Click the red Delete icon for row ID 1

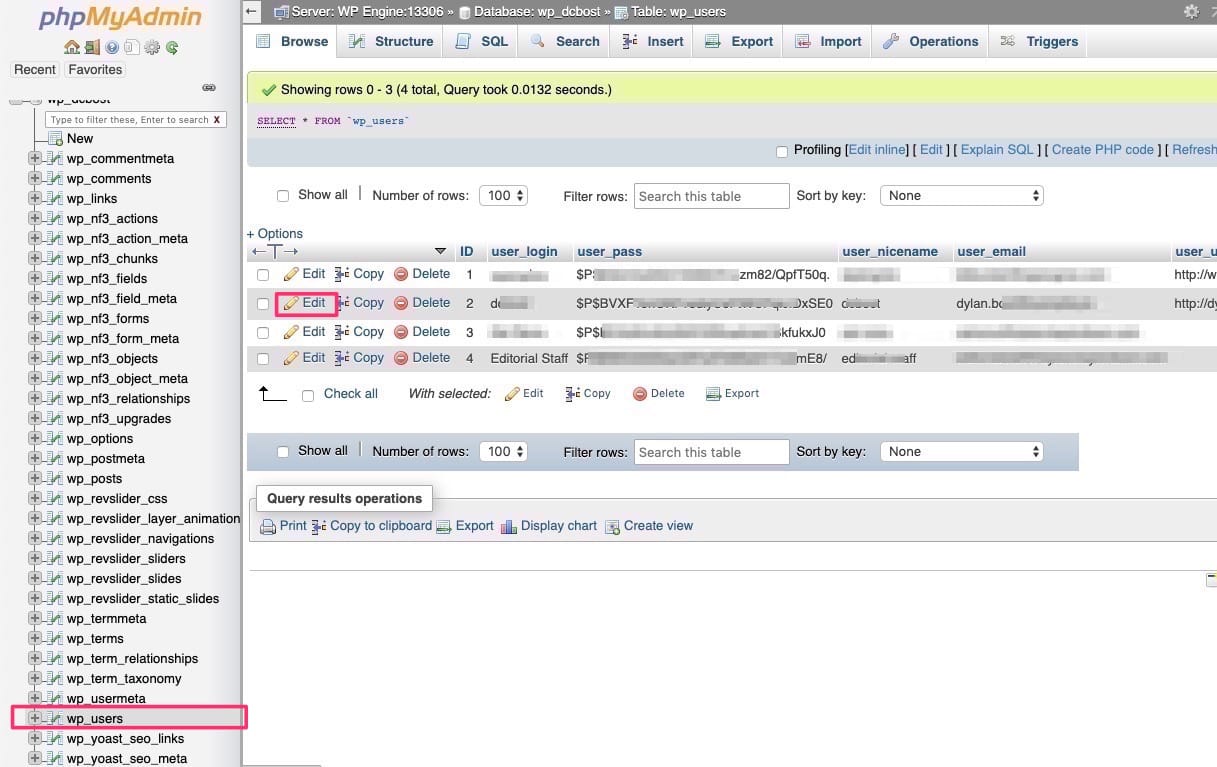401,274
